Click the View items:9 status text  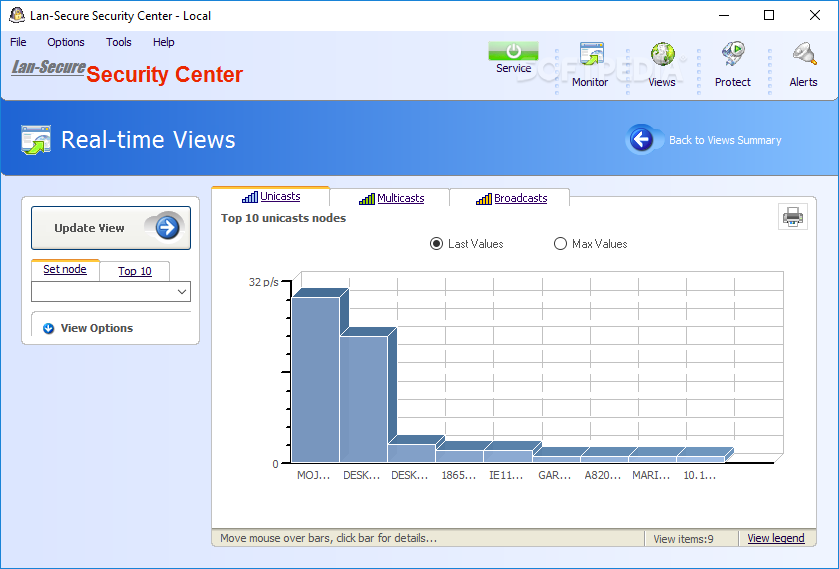[683, 539]
